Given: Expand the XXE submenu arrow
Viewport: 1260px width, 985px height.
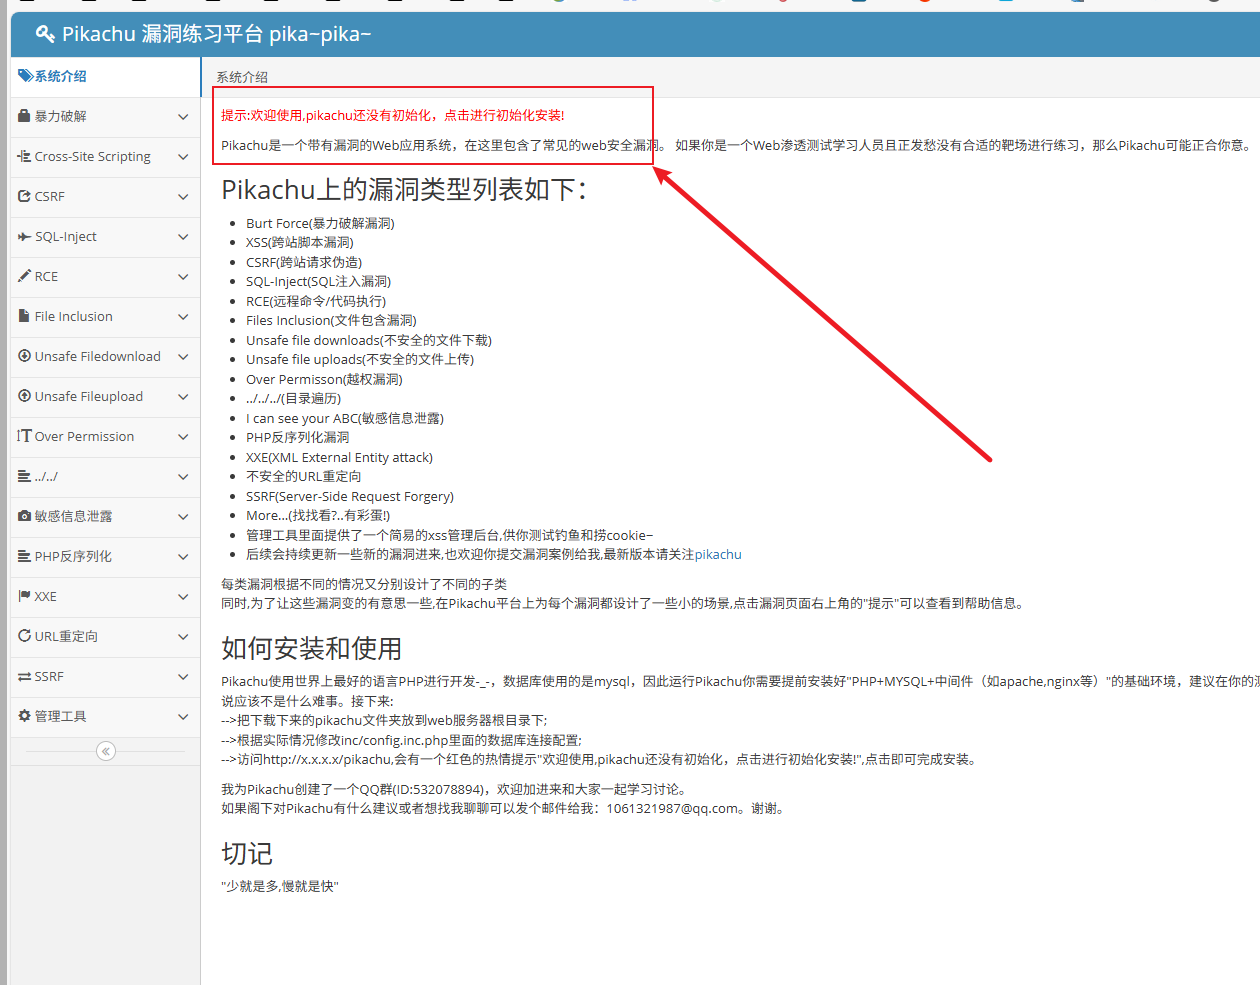Looking at the screenshot, I should click(x=183, y=597).
